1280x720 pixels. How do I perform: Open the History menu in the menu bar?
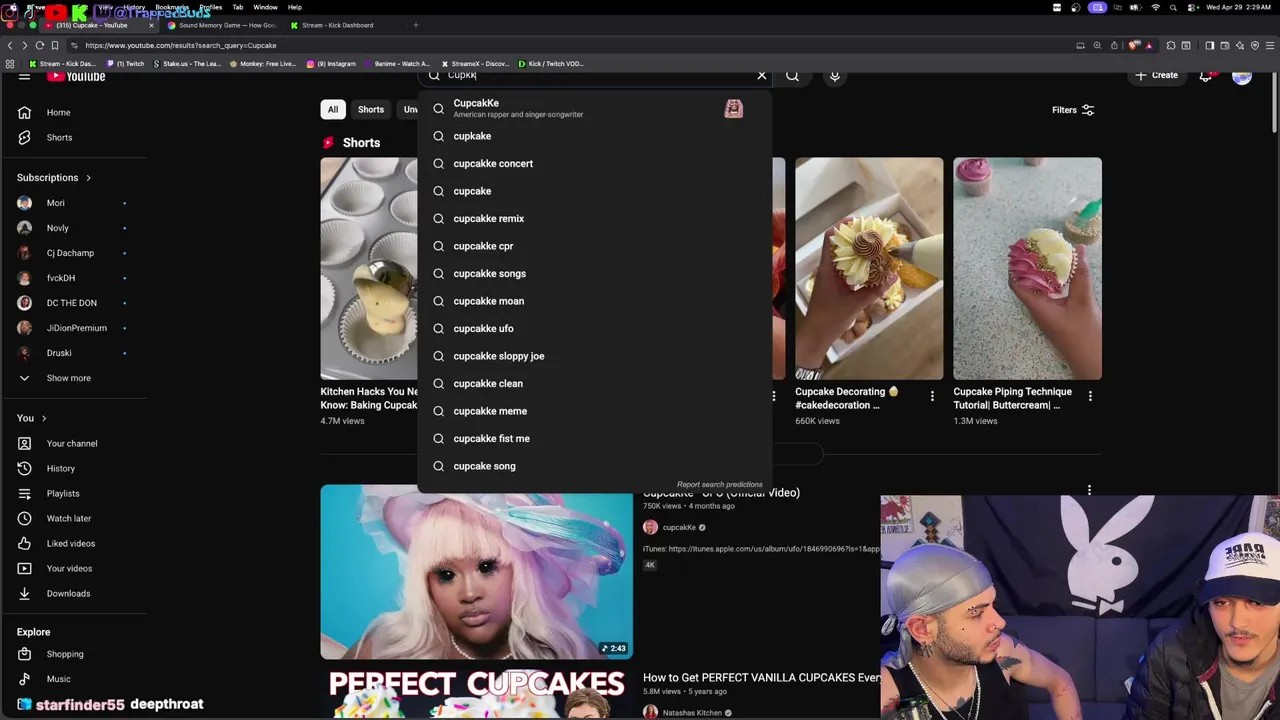[x=134, y=7]
